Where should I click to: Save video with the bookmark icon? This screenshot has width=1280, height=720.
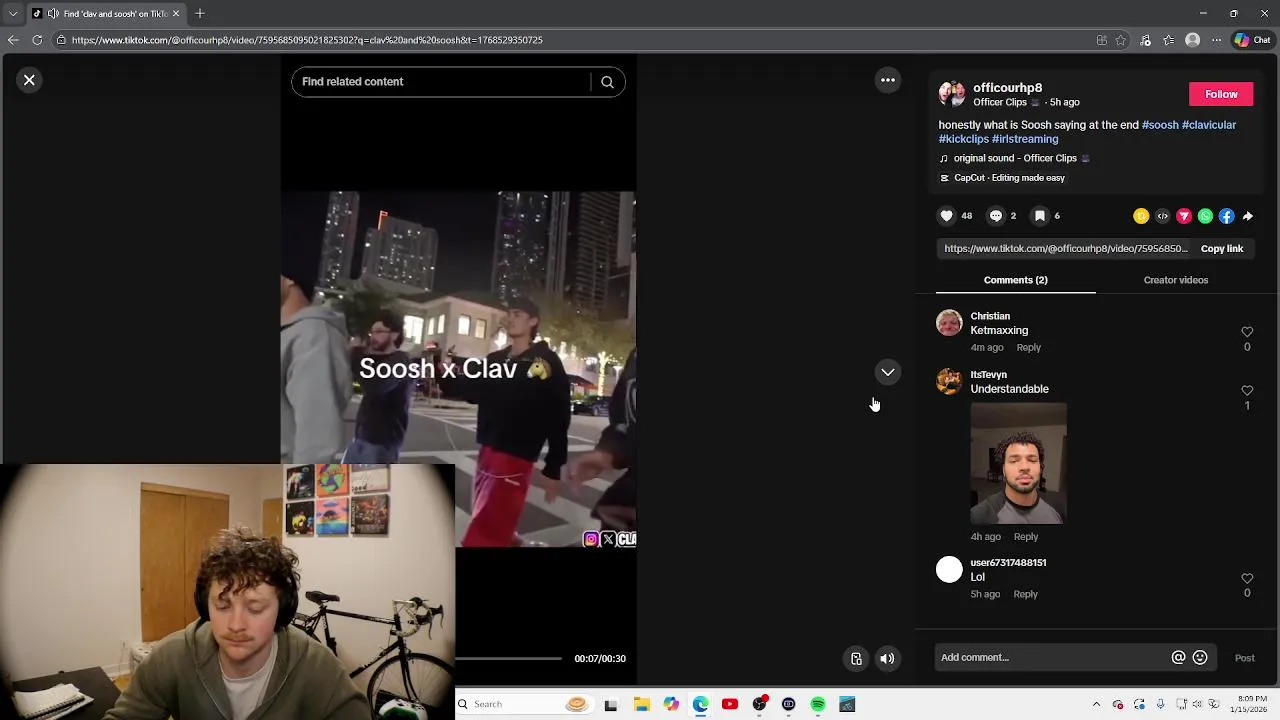tap(1040, 216)
